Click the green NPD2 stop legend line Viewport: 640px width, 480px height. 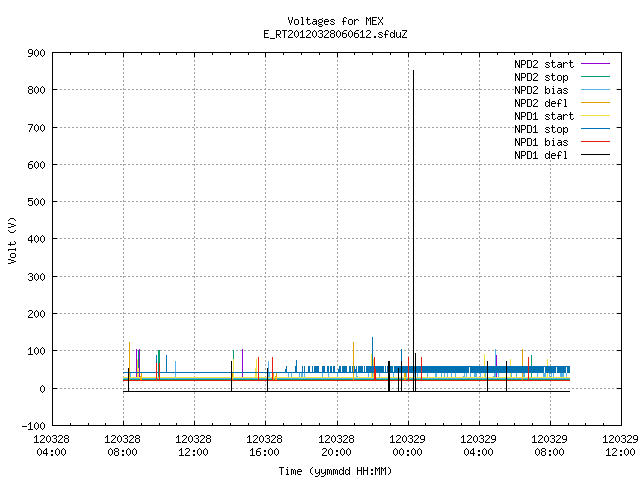[596, 77]
